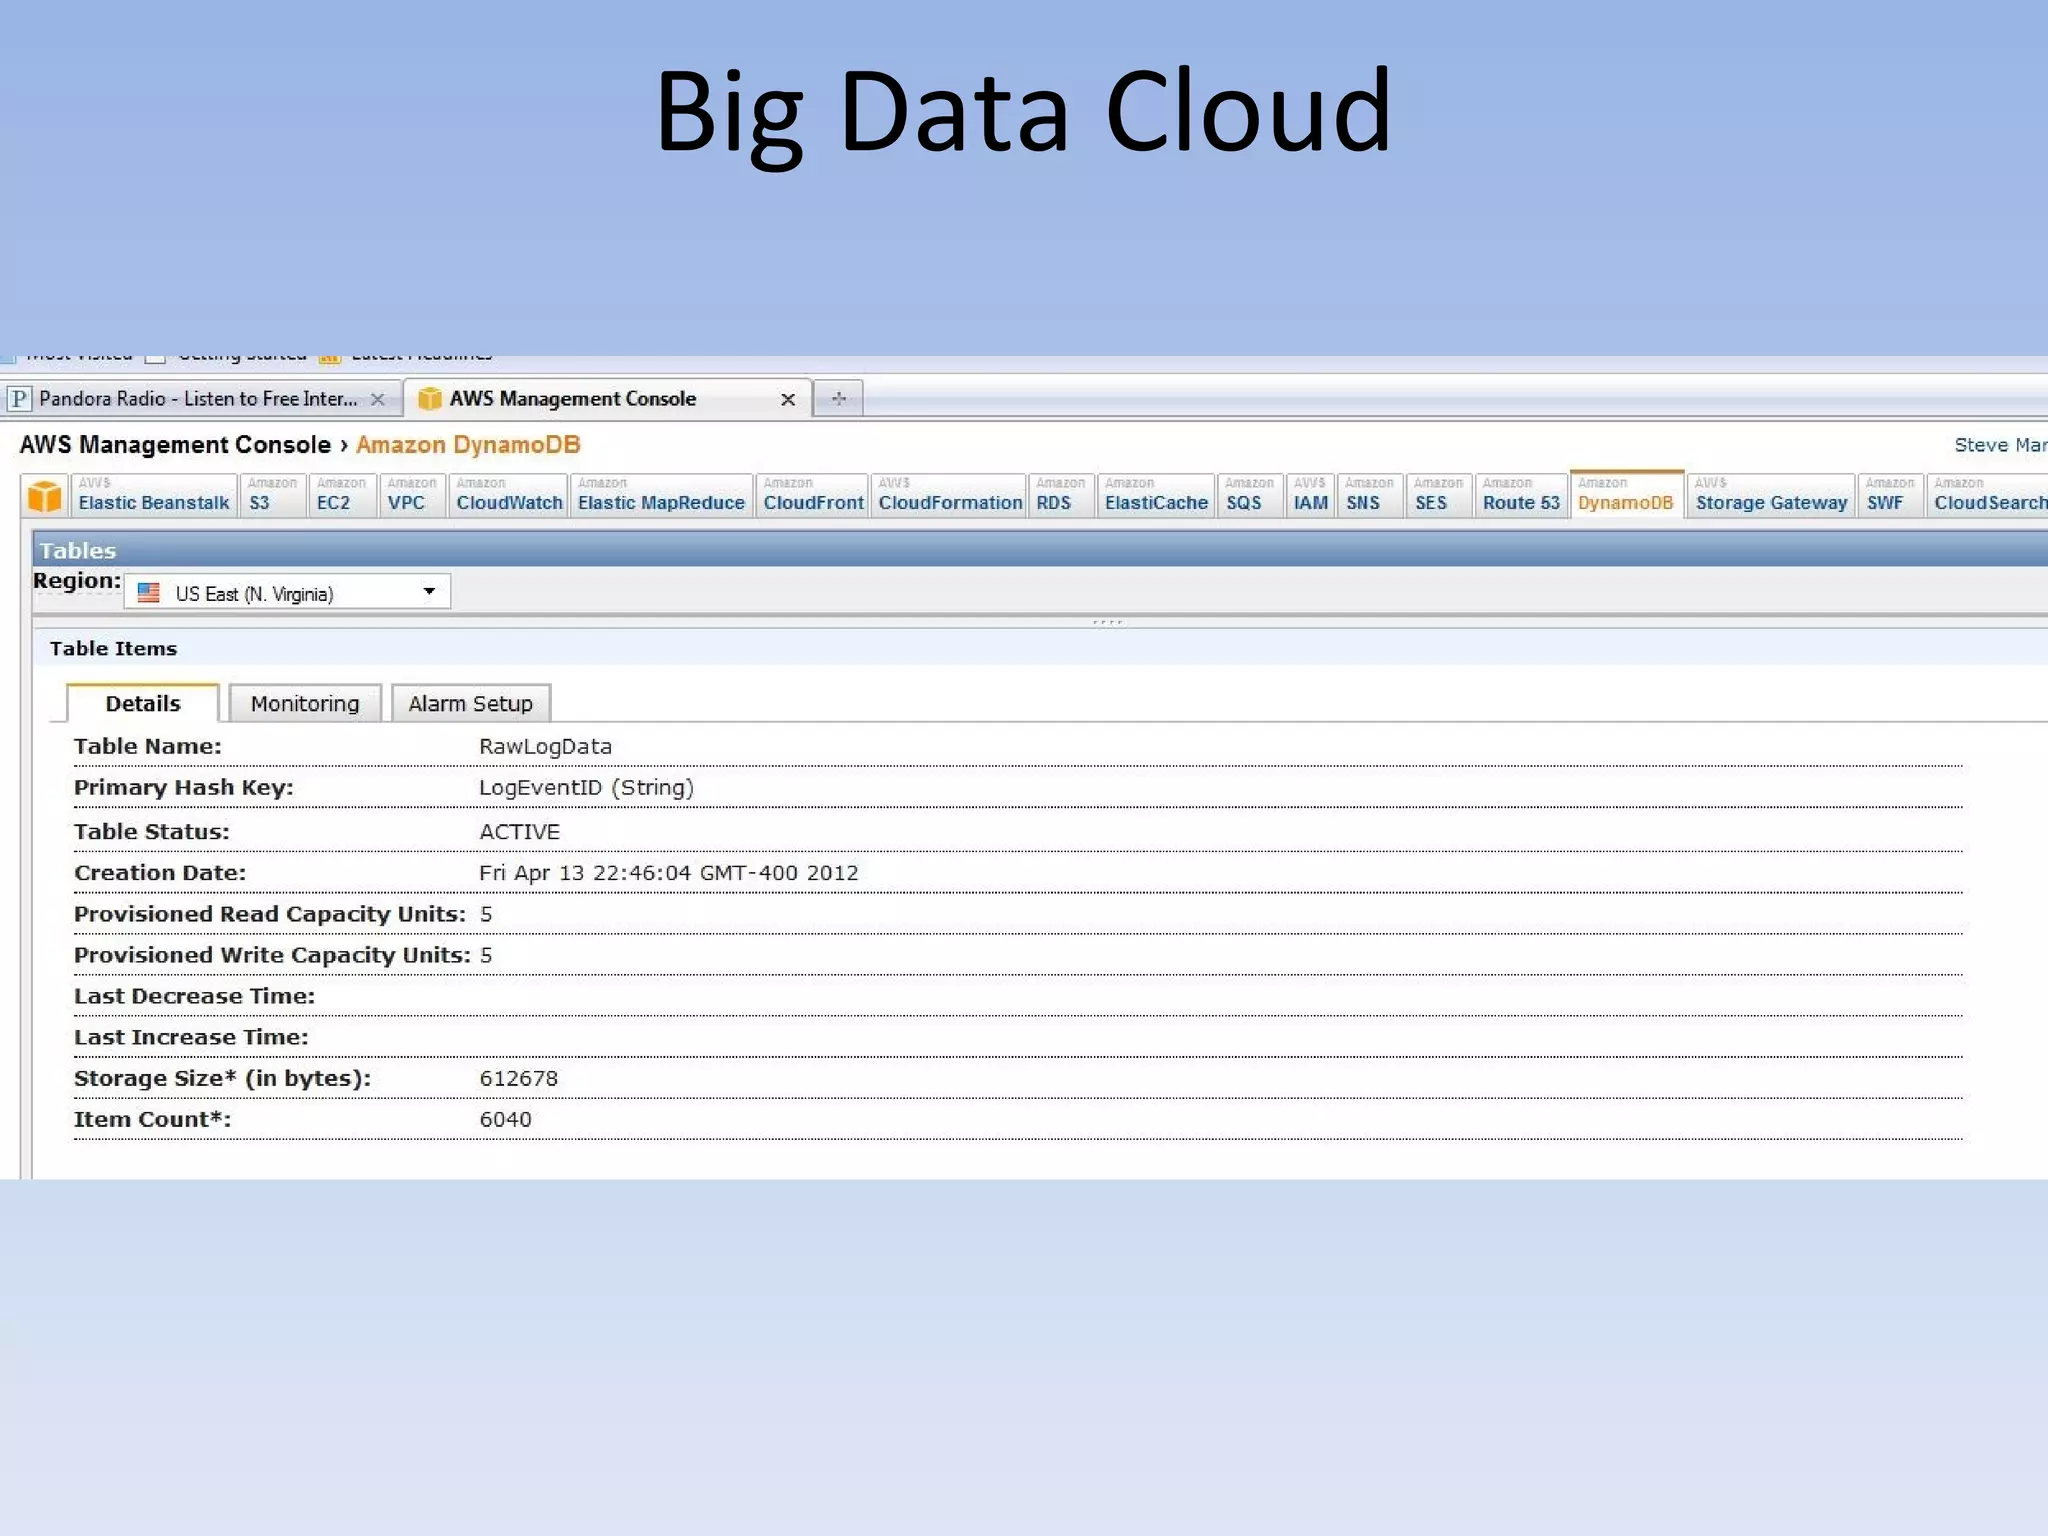Open a new browser tab
The width and height of the screenshot is (2048, 1536).
pos(838,398)
